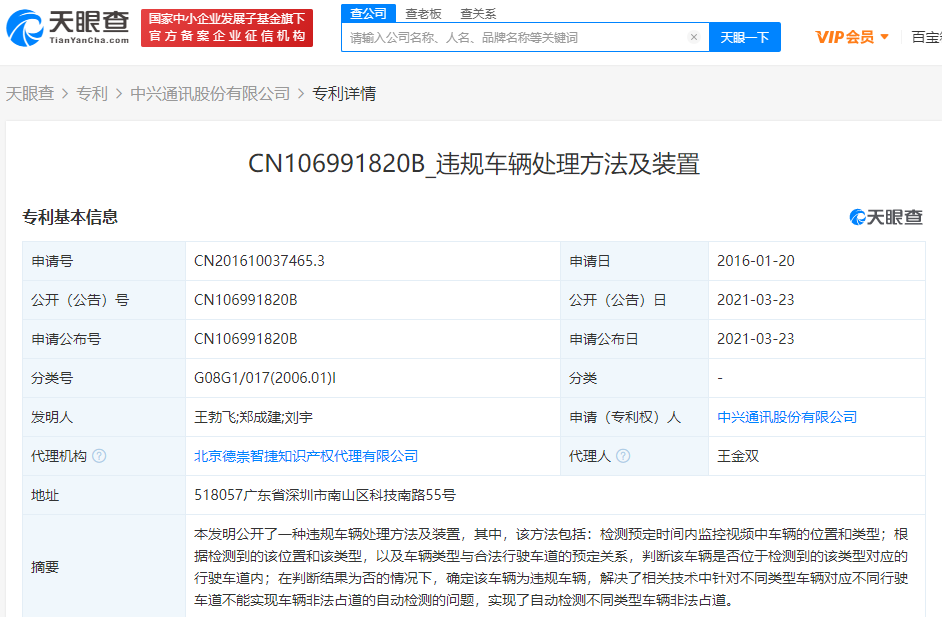Select the 查老板 search tab
The width and height of the screenshot is (942, 617).
click(423, 14)
